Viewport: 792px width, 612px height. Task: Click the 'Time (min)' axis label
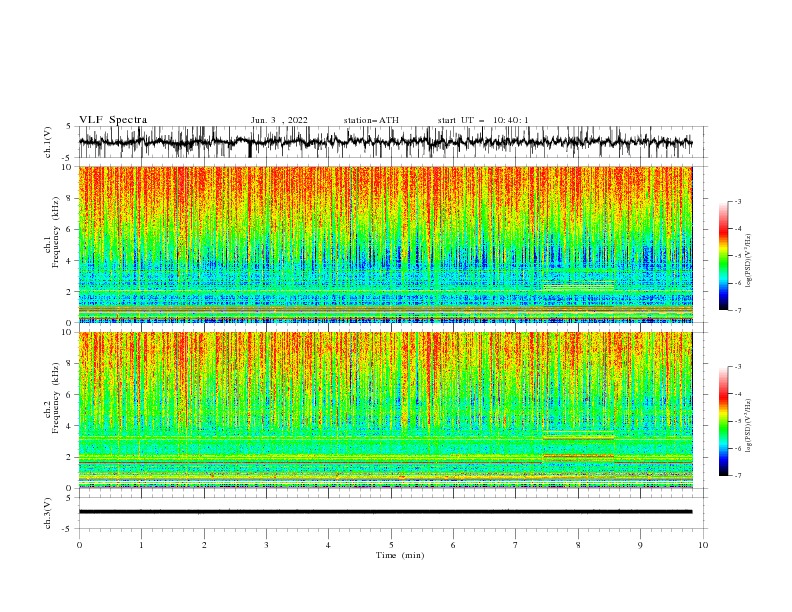[x=400, y=555]
